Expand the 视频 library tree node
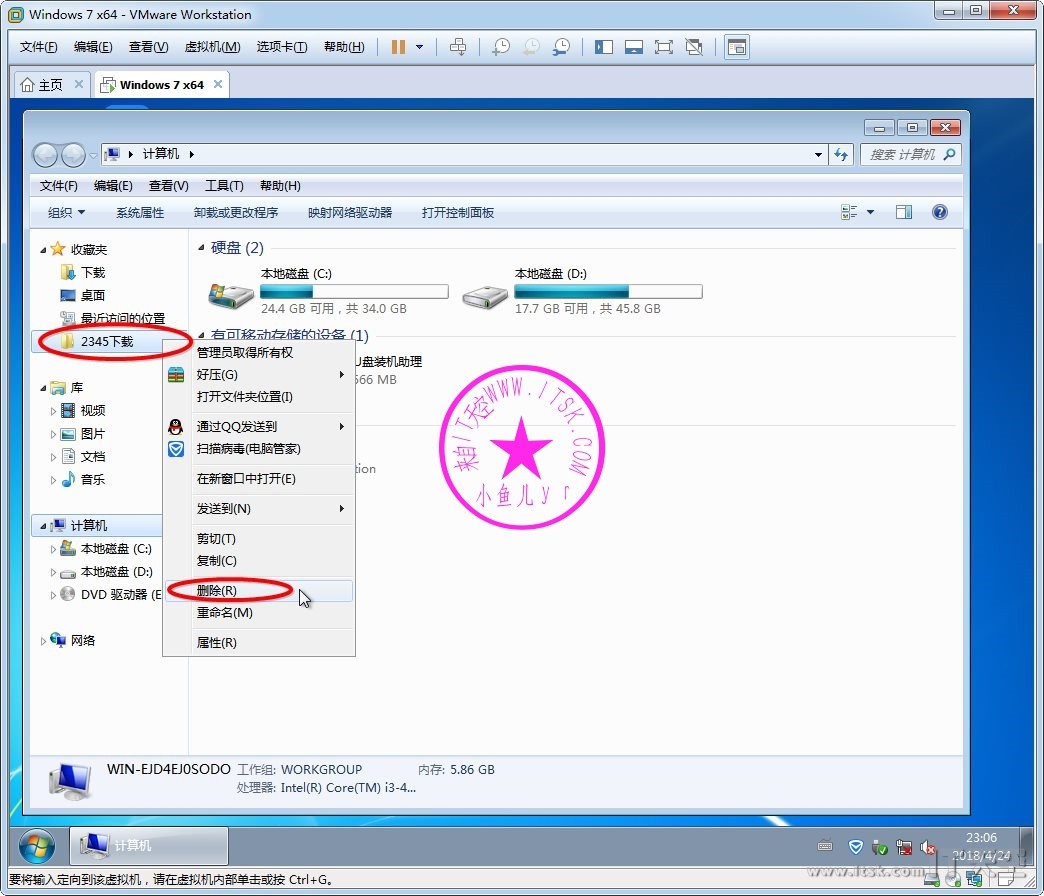1044x896 pixels. tap(54, 411)
